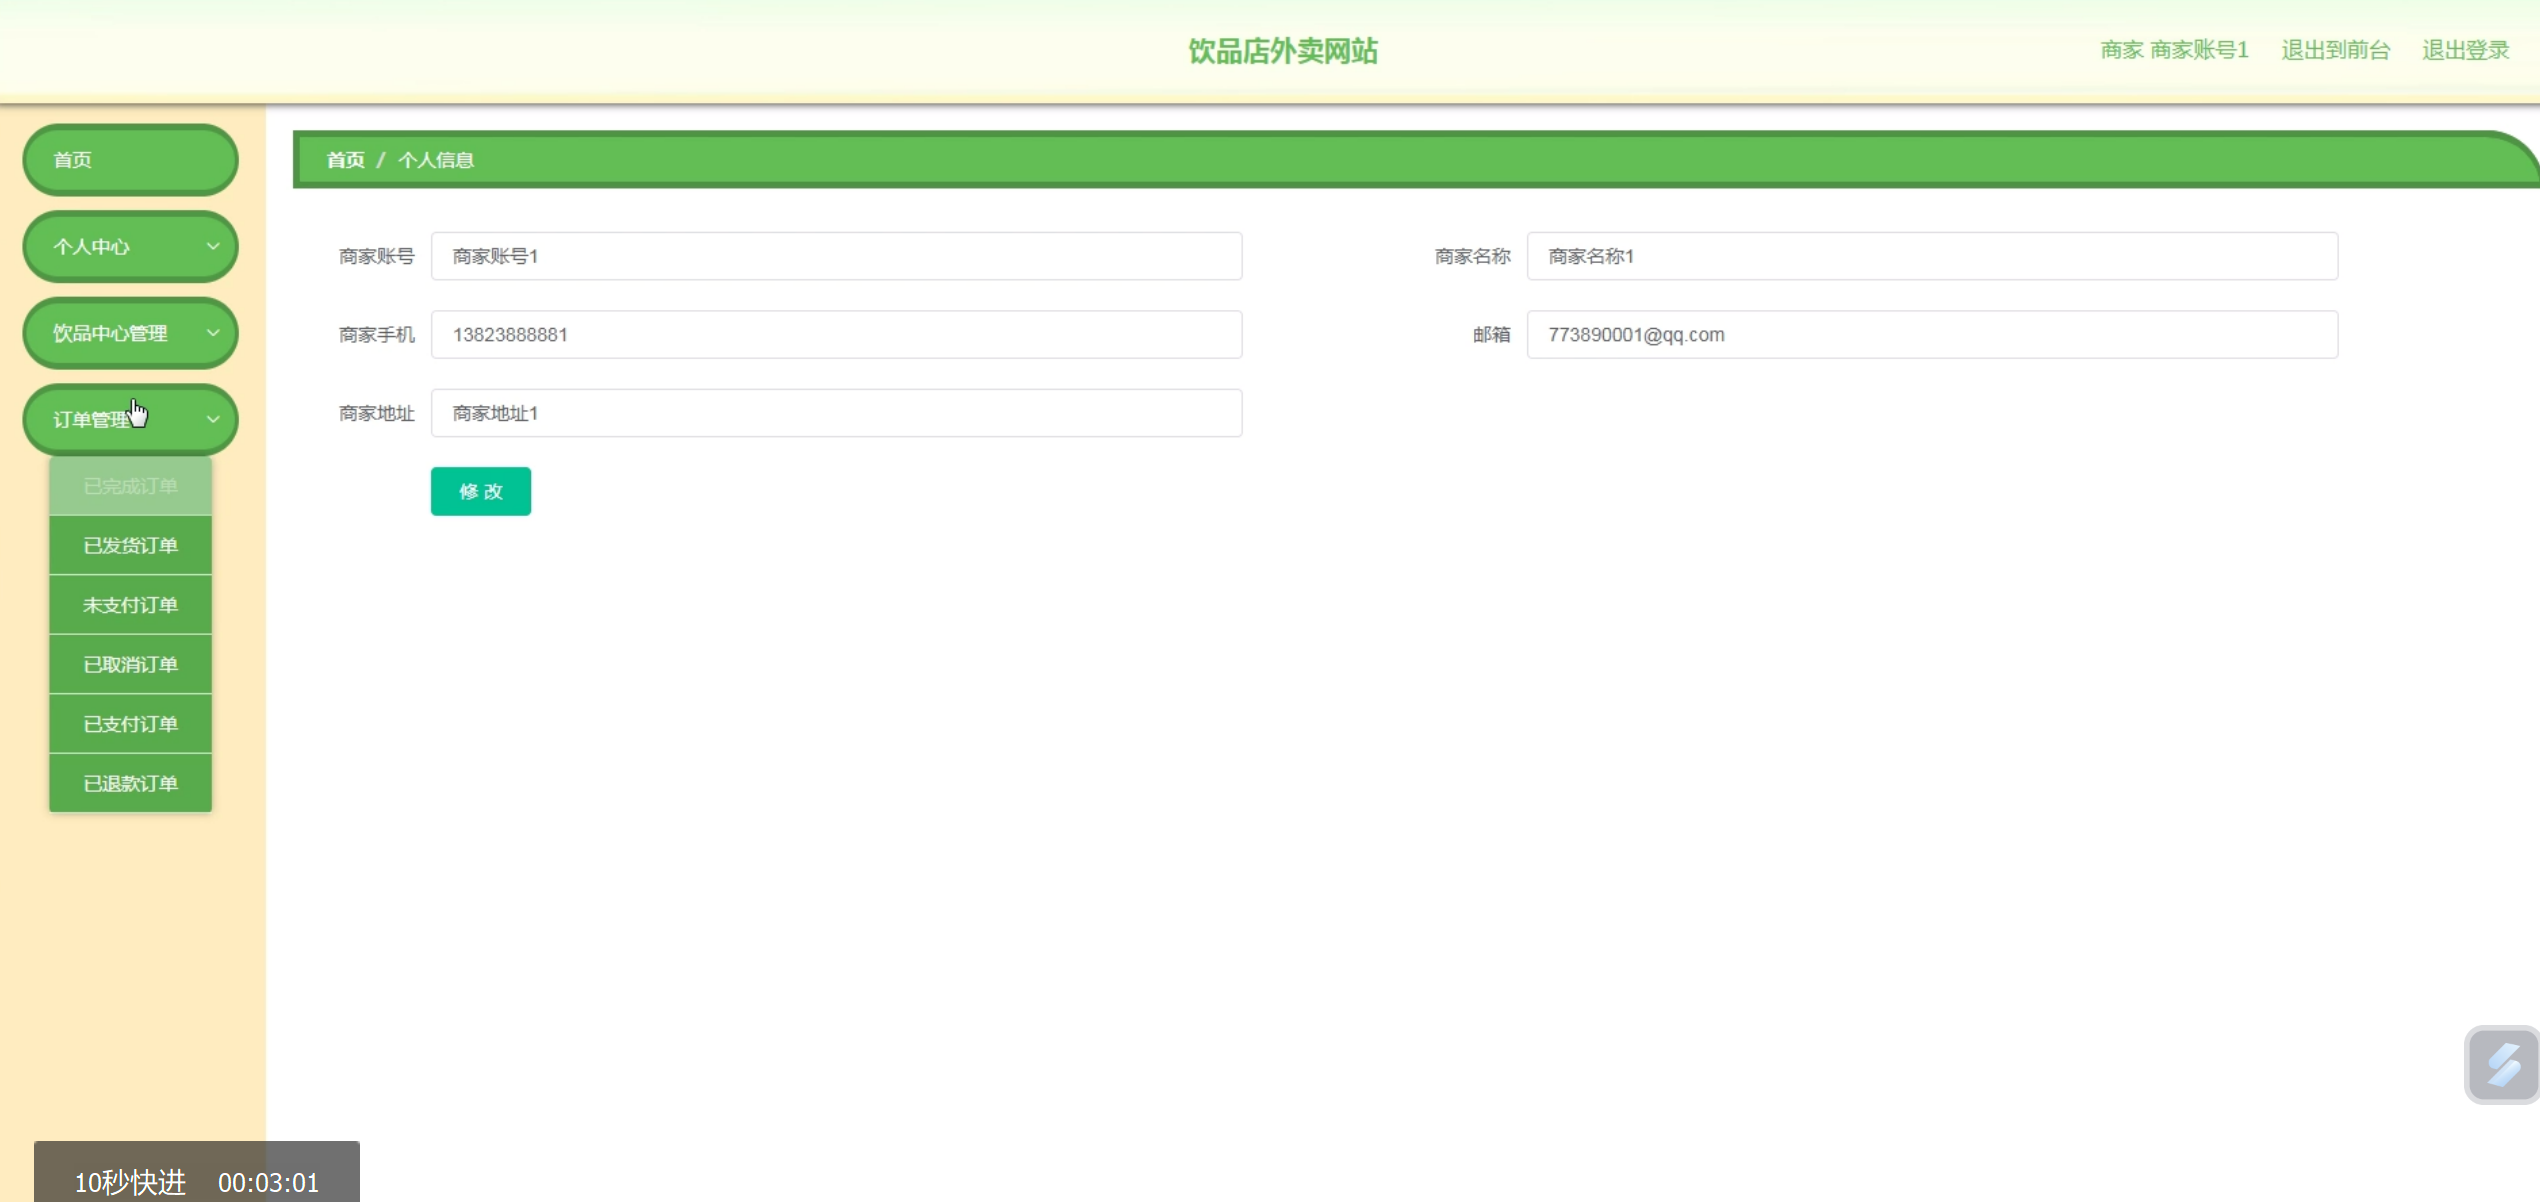Click the 商家地址 input field
Viewport: 2540px width, 1202px height.
pyautogui.click(x=836, y=413)
